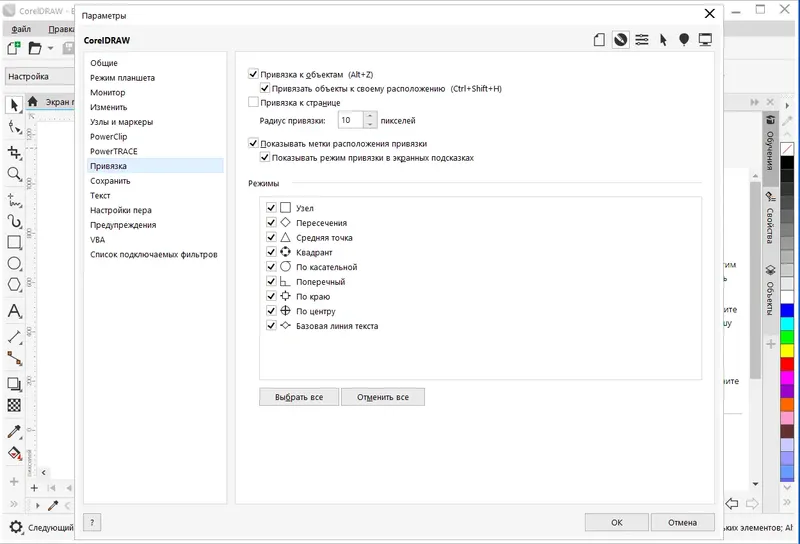The image size is (800, 544).
Task: Select the Shape tool in toolbox
Action: pos(14,128)
